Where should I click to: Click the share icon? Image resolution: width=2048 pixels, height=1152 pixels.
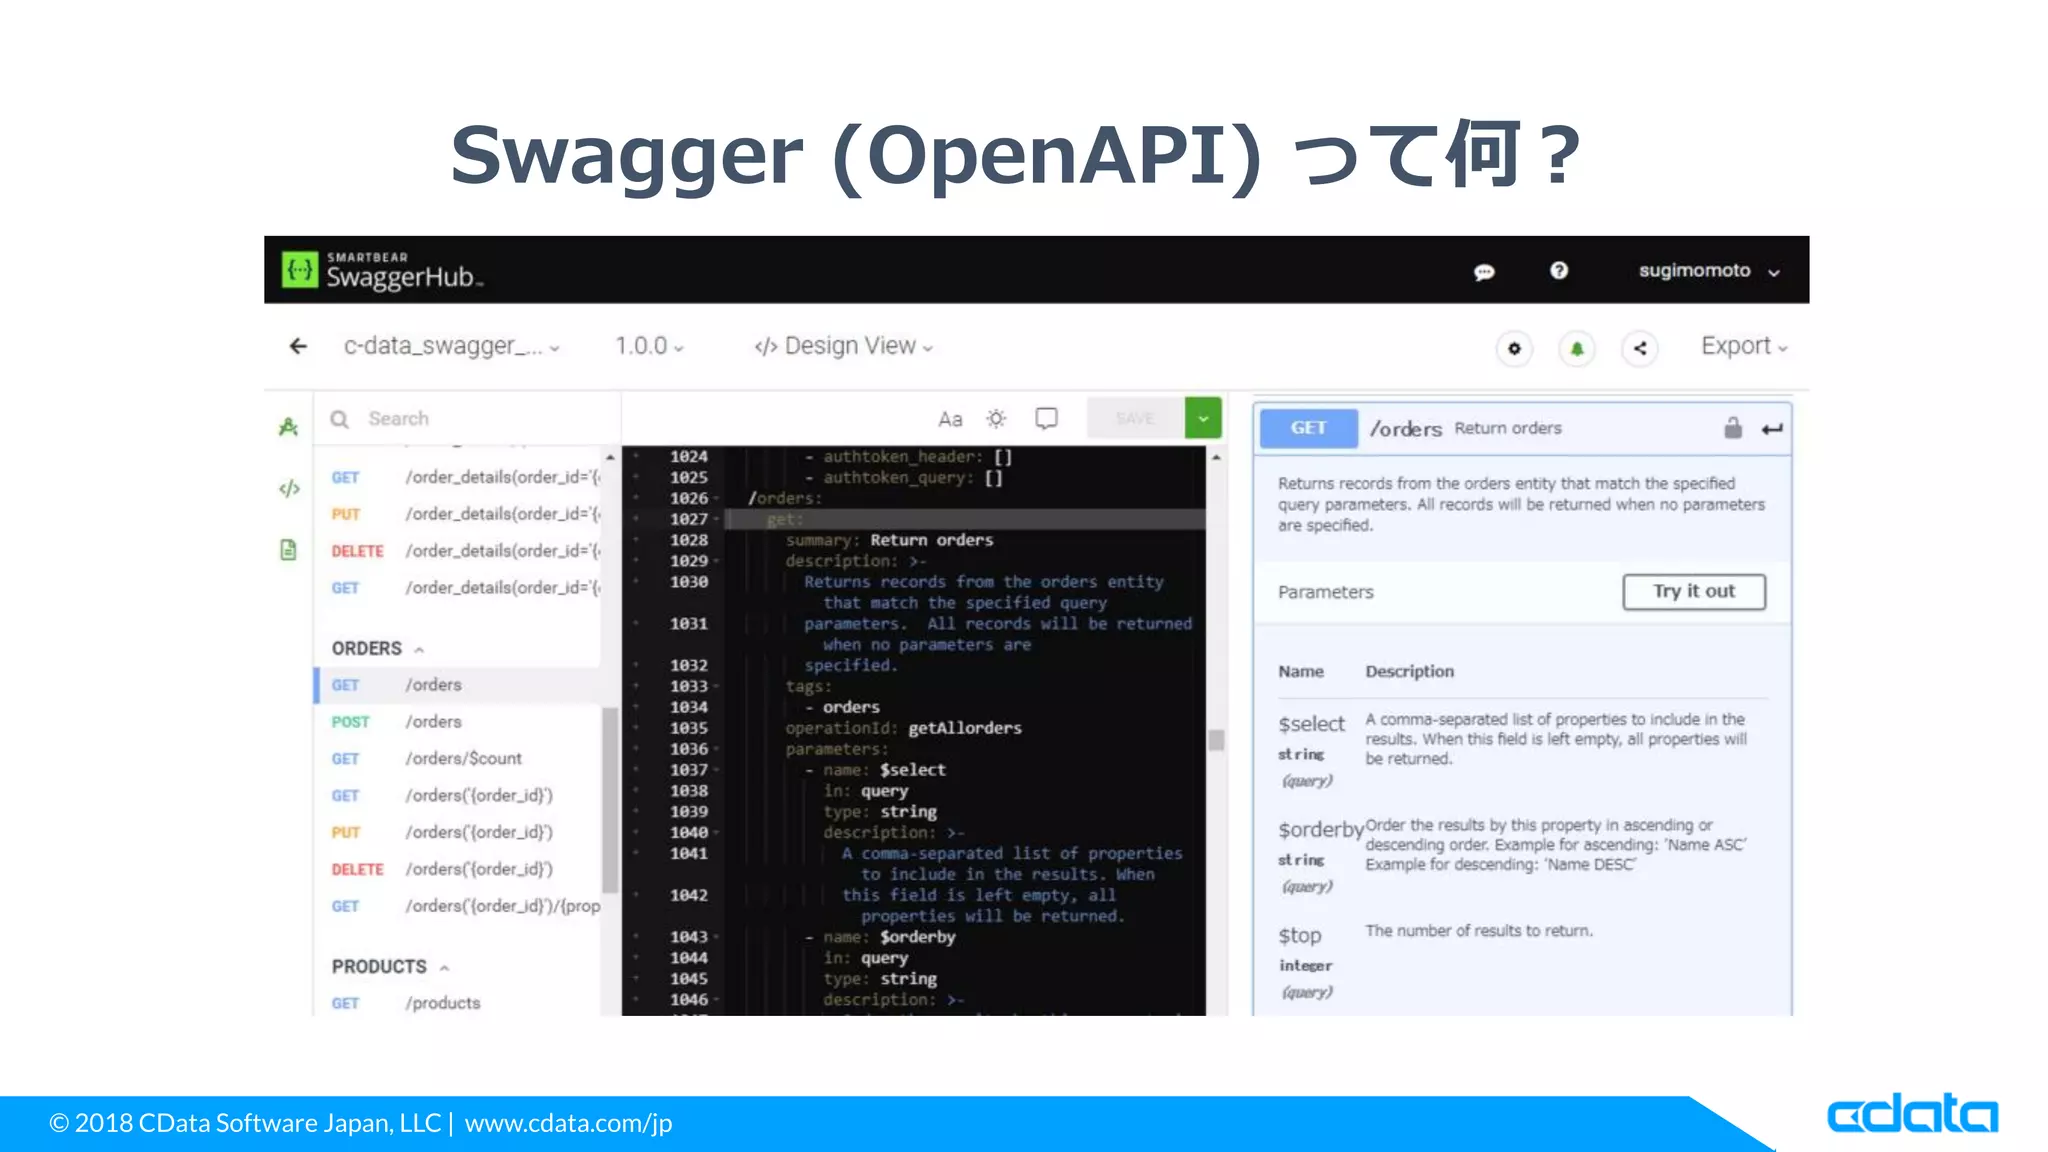click(x=1640, y=348)
